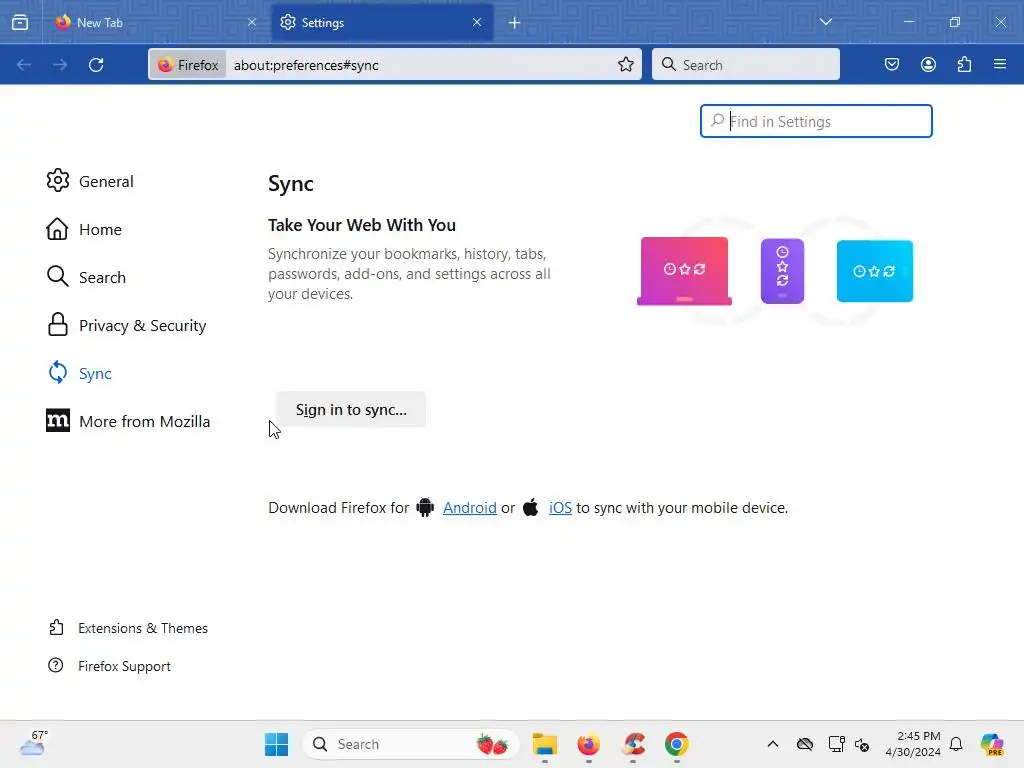Open the Firefox account icon
Screen dimensions: 1024x768
tap(928, 65)
